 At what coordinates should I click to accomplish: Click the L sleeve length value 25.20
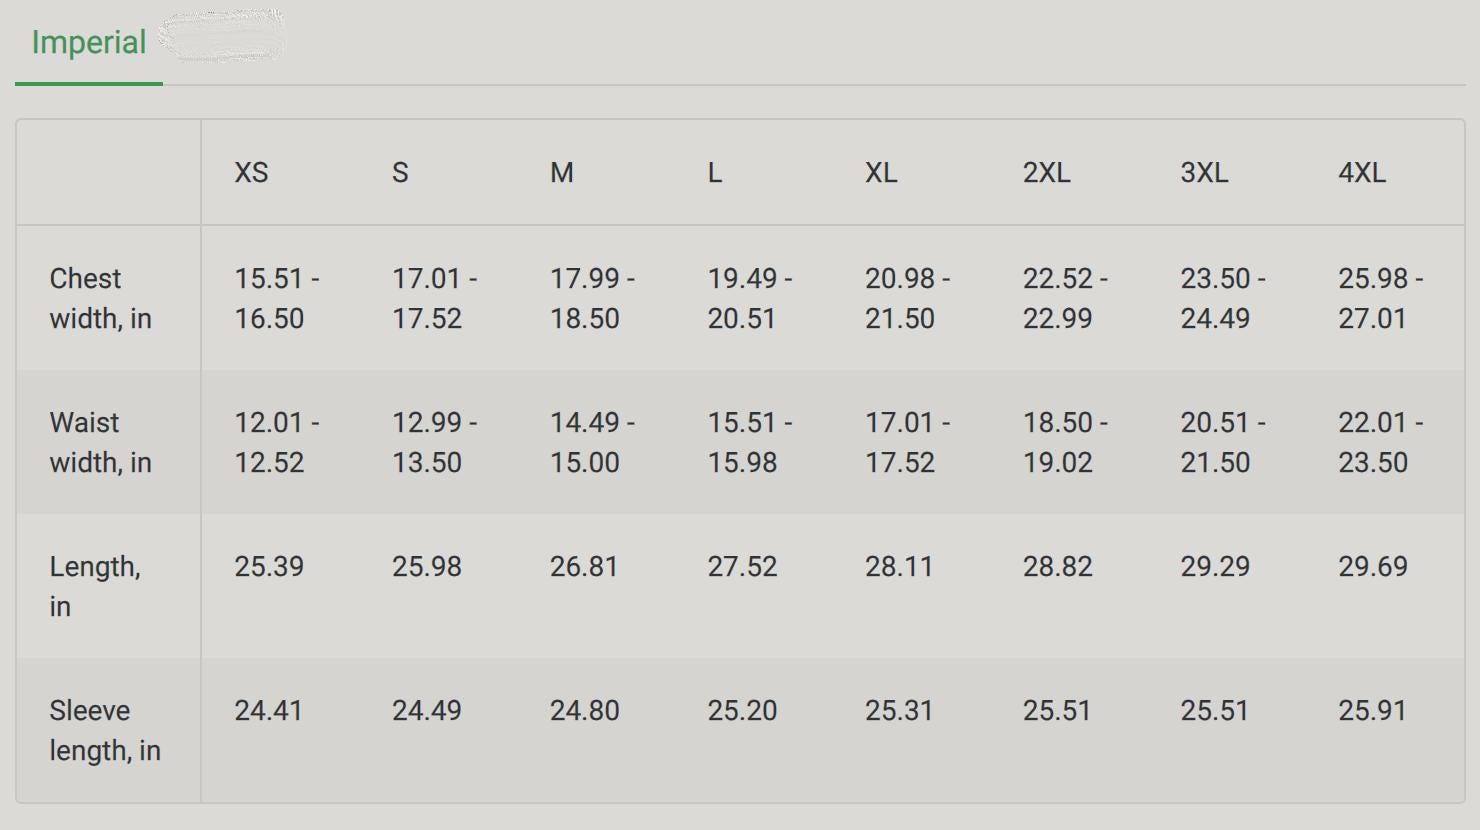point(742,711)
